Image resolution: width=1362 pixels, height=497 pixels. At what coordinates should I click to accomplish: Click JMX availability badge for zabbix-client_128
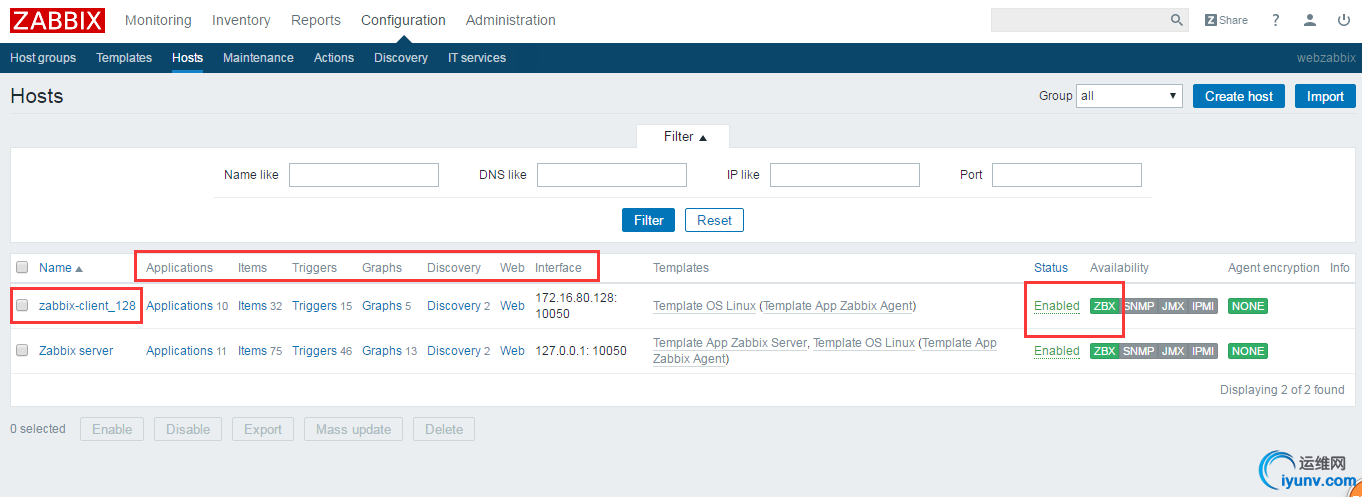1172,306
